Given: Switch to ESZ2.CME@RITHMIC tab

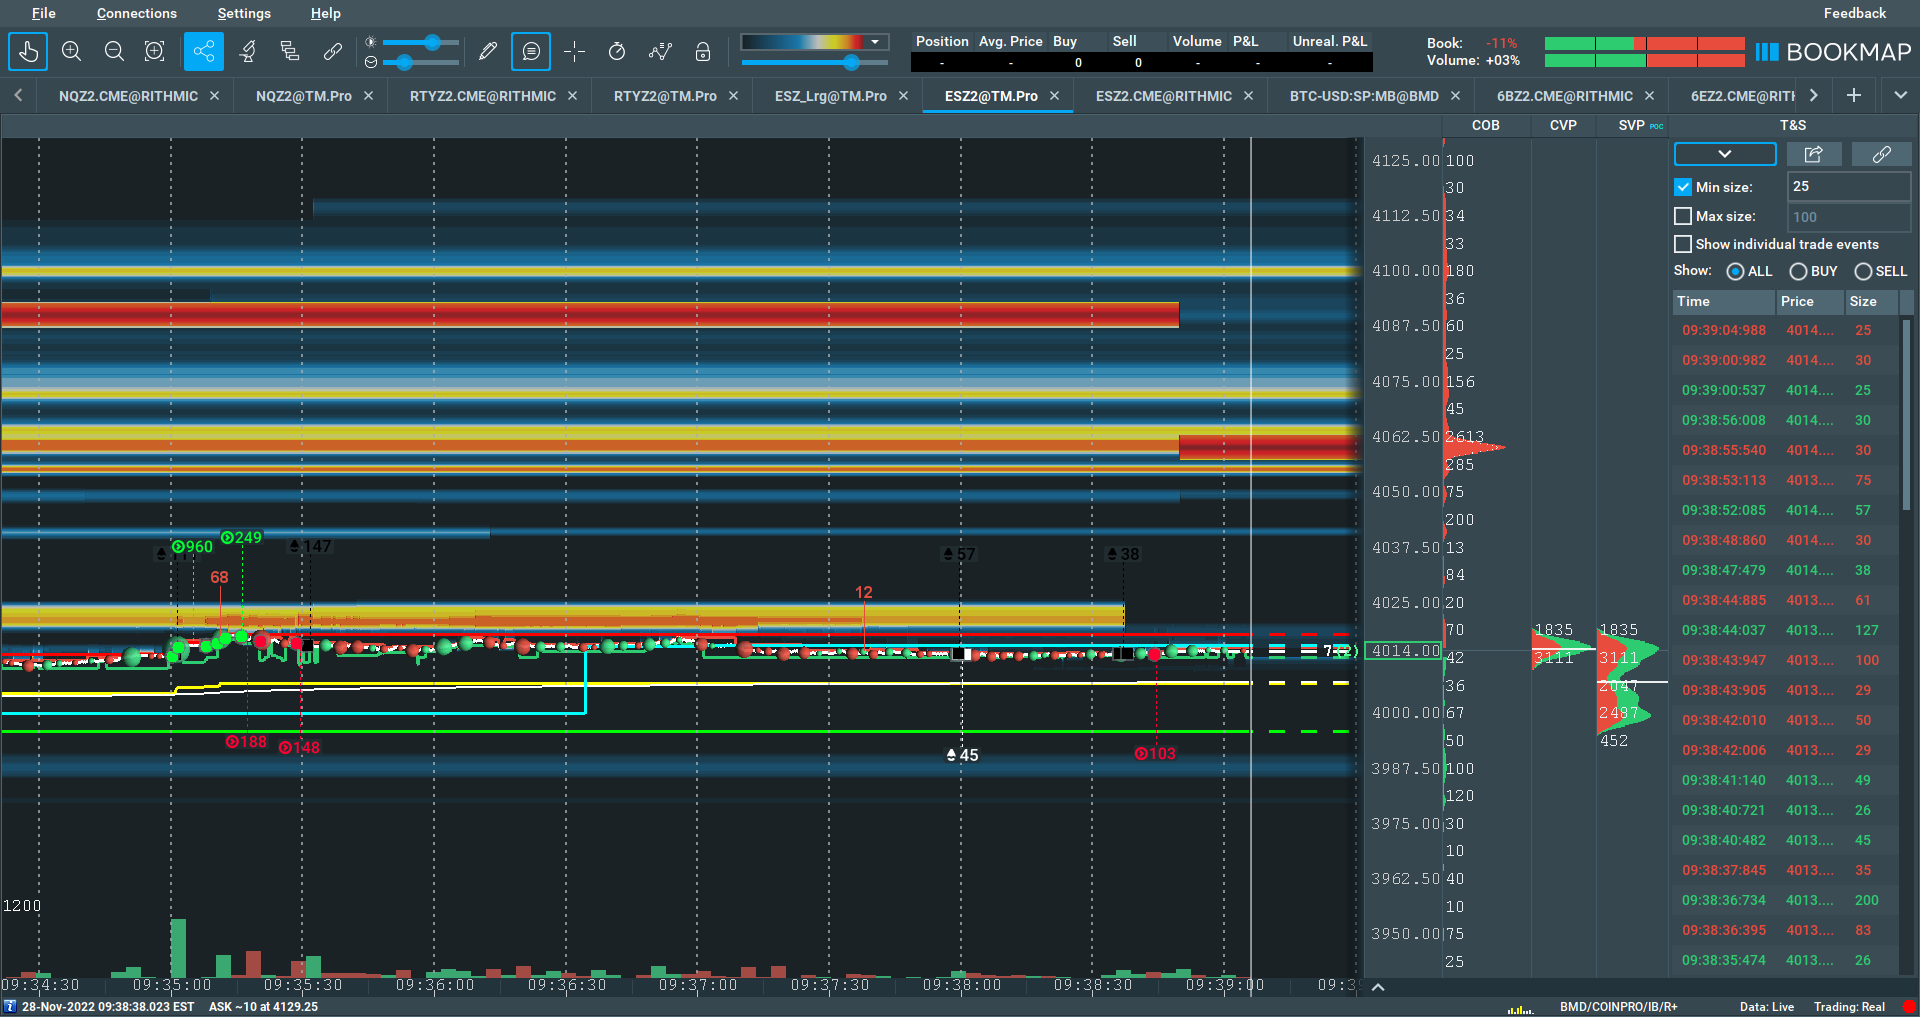Looking at the screenshot, I should 1164,96.
